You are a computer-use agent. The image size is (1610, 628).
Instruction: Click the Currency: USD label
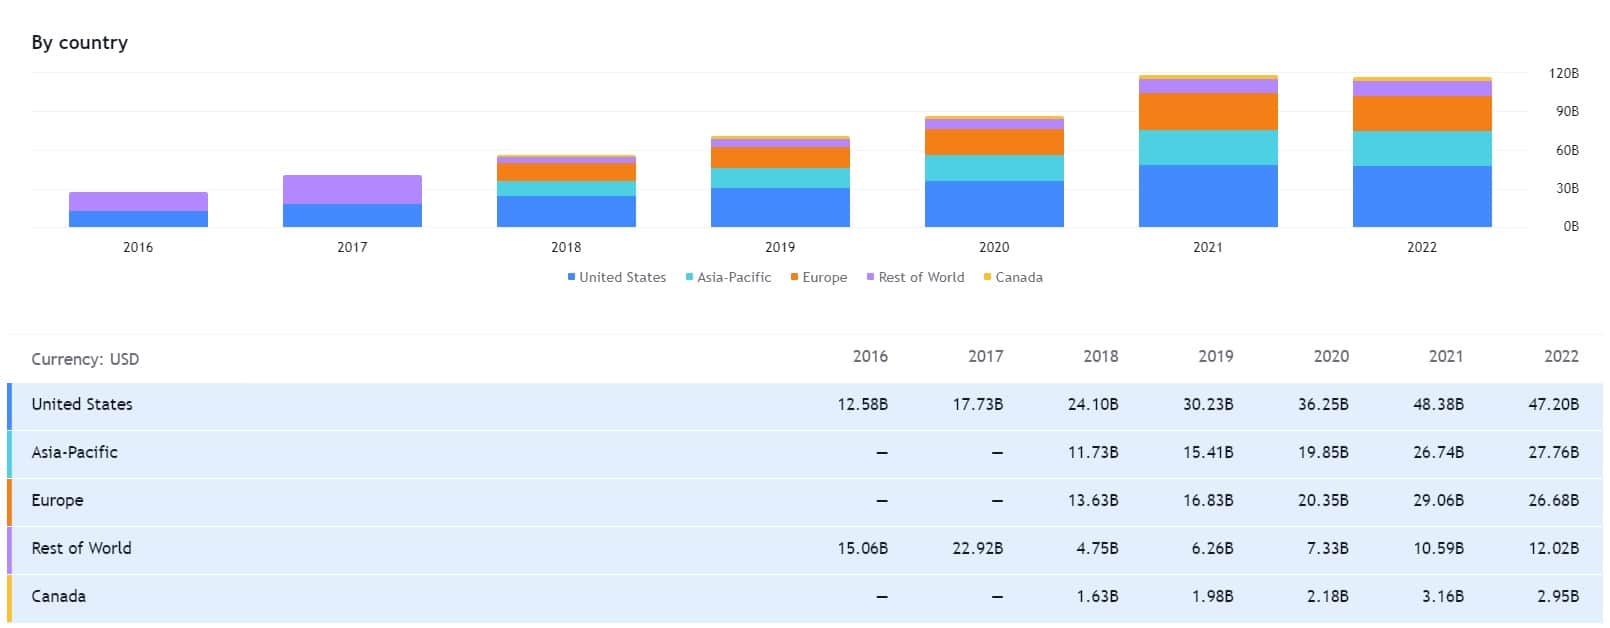click(85, 359)
